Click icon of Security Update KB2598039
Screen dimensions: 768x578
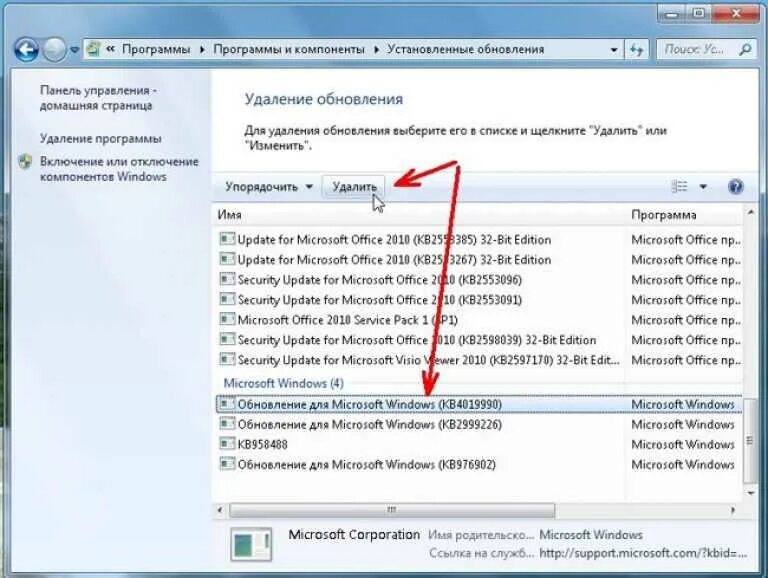(x=227, y=339)
